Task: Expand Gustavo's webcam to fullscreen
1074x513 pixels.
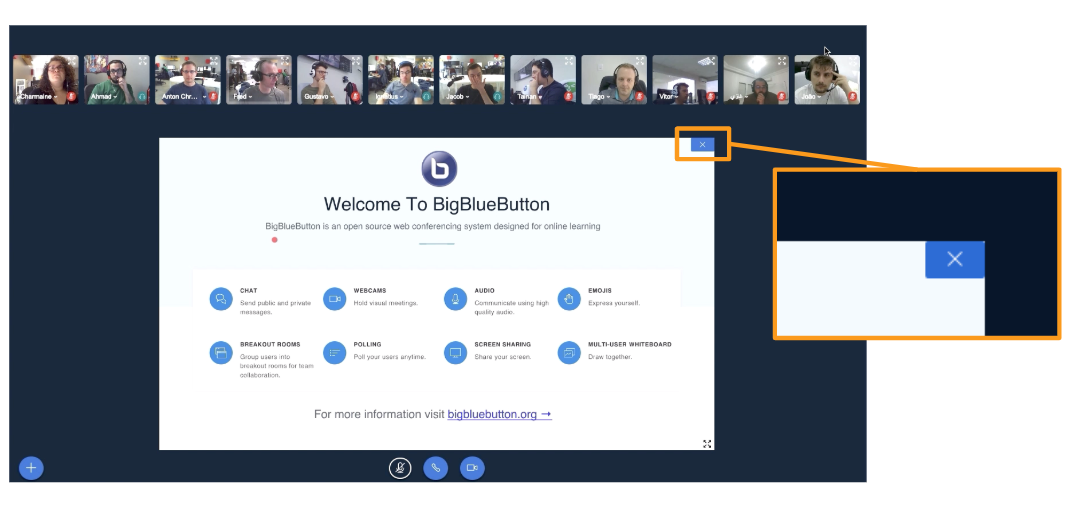Action: [x=356, y=61]
